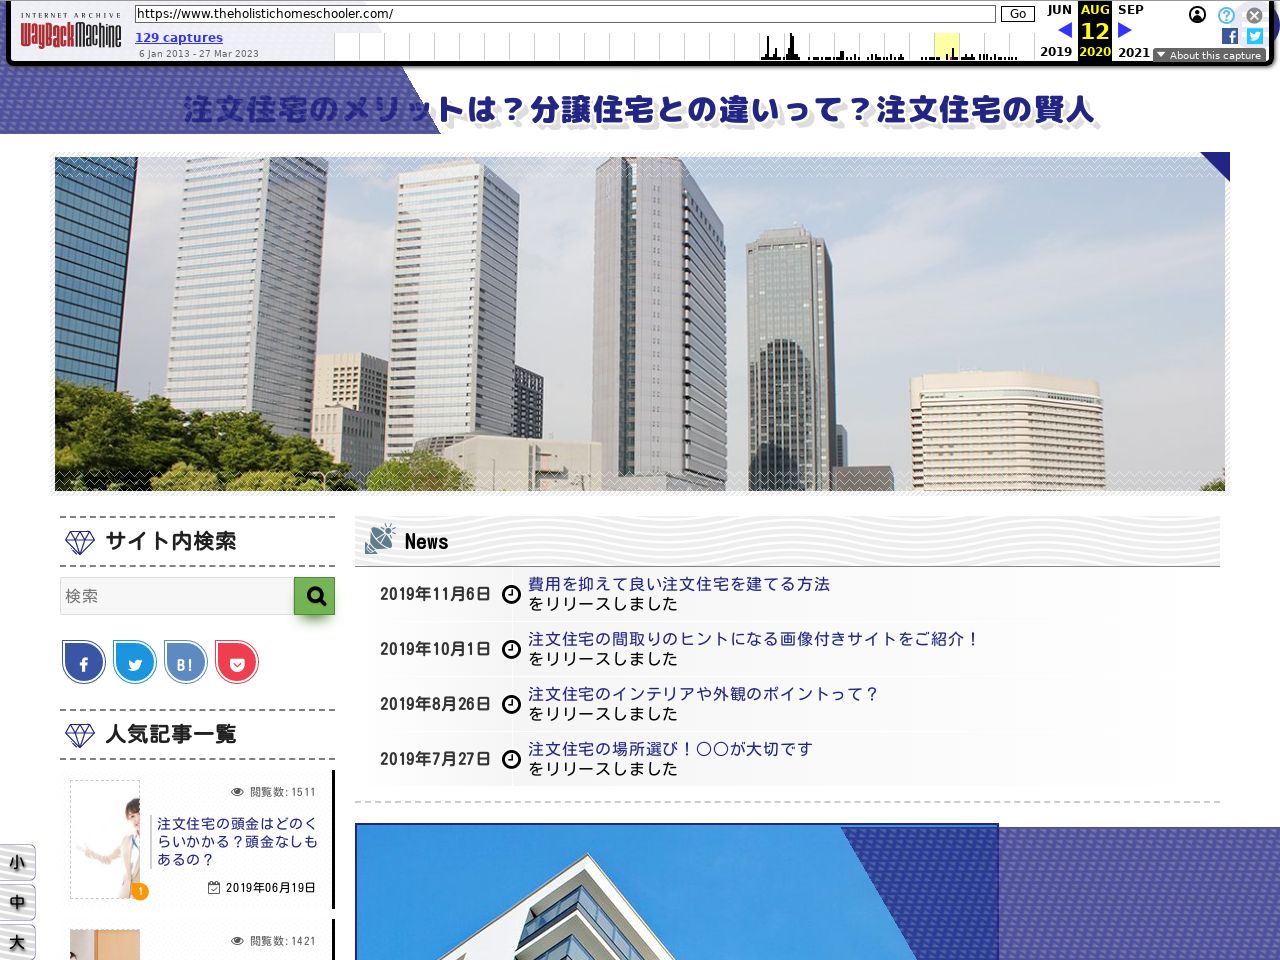Viewport: 1280px width, 960px height.
Task: Share capture via Wayback toolbar Twitter icon
Action: pos(1254,36)
